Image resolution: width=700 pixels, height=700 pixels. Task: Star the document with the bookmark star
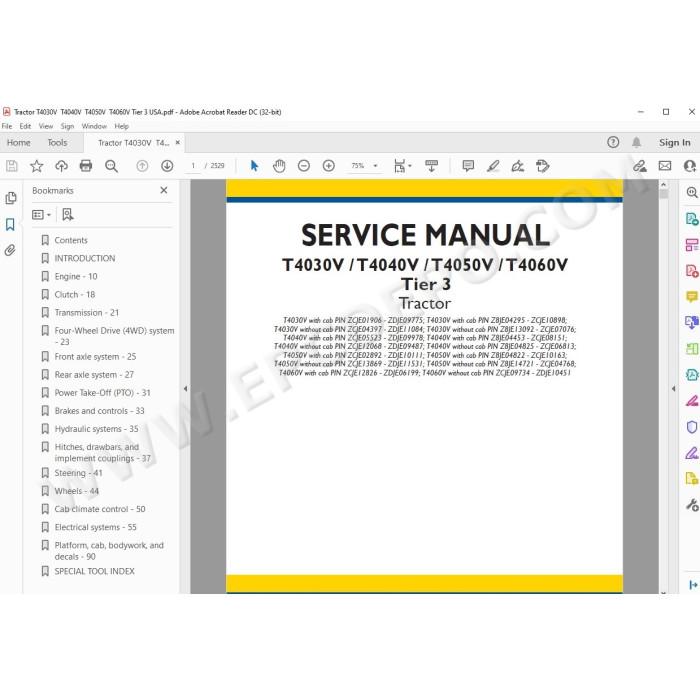click(x=37, y=166)
